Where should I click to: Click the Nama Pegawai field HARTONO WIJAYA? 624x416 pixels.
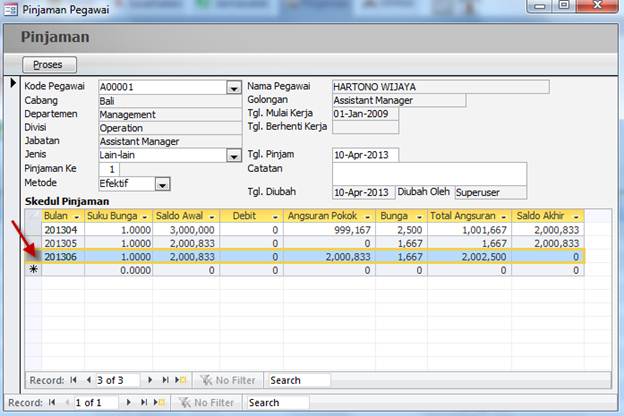tap(441, 87)
